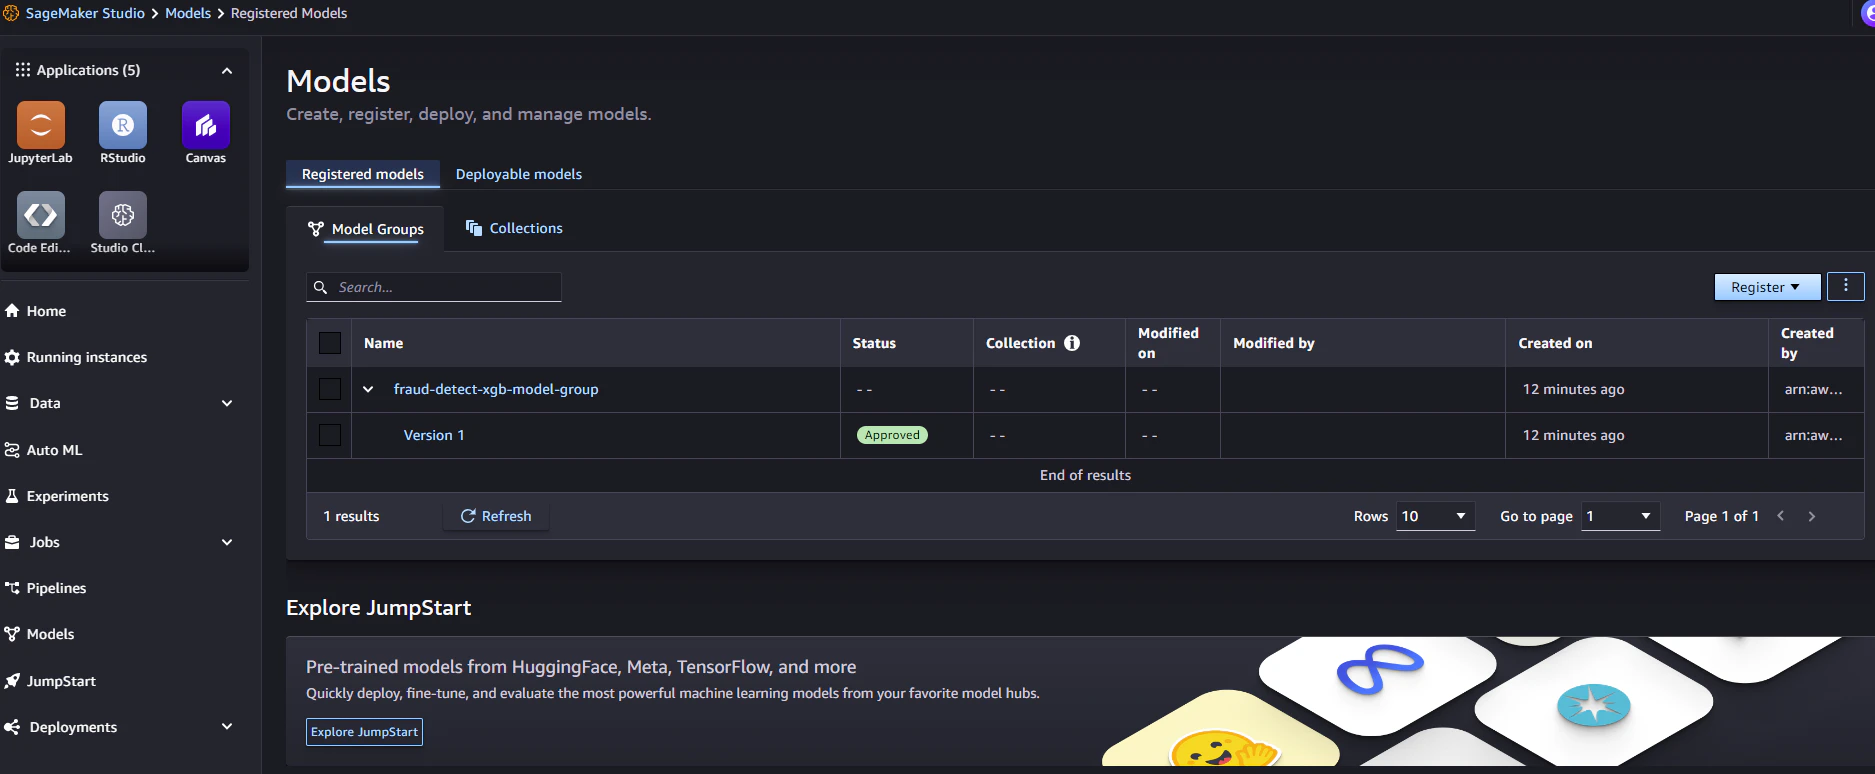The width and height of the screenshot is (1875, 774).
Task: Click Models breadcrumb link
Action: pyautogui.click(x=188, y=13)
